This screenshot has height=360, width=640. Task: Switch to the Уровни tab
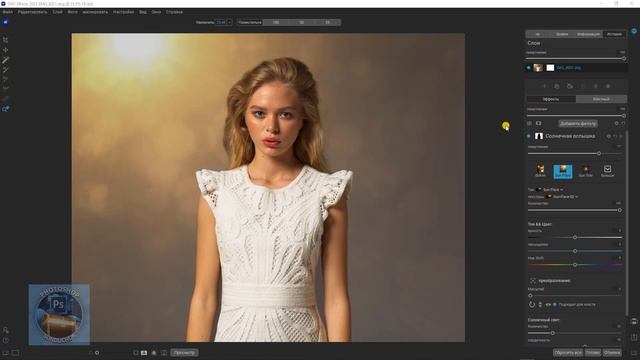point(562,34)
